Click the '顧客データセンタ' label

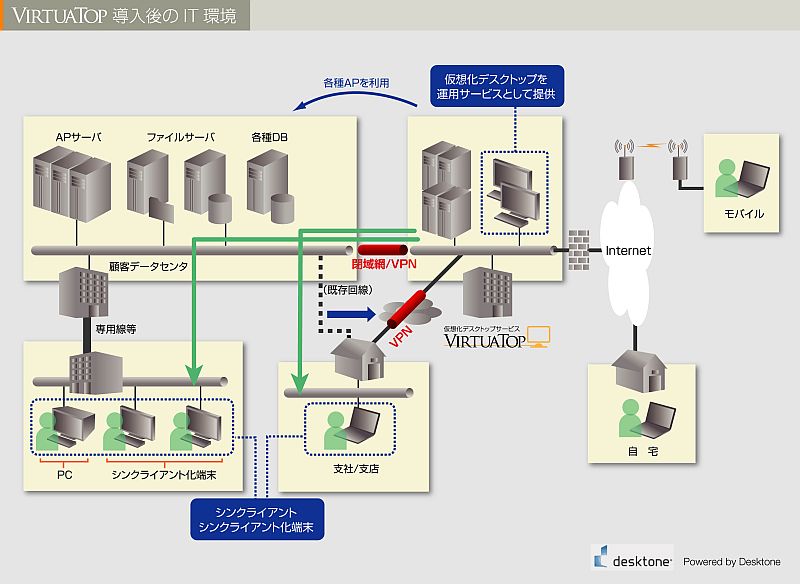(148, 266)
